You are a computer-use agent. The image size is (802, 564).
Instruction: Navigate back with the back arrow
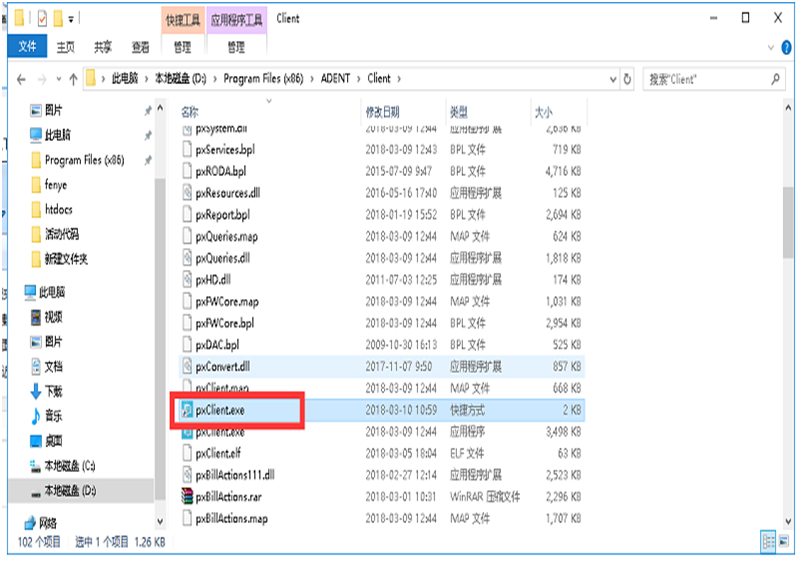[21, 78]
